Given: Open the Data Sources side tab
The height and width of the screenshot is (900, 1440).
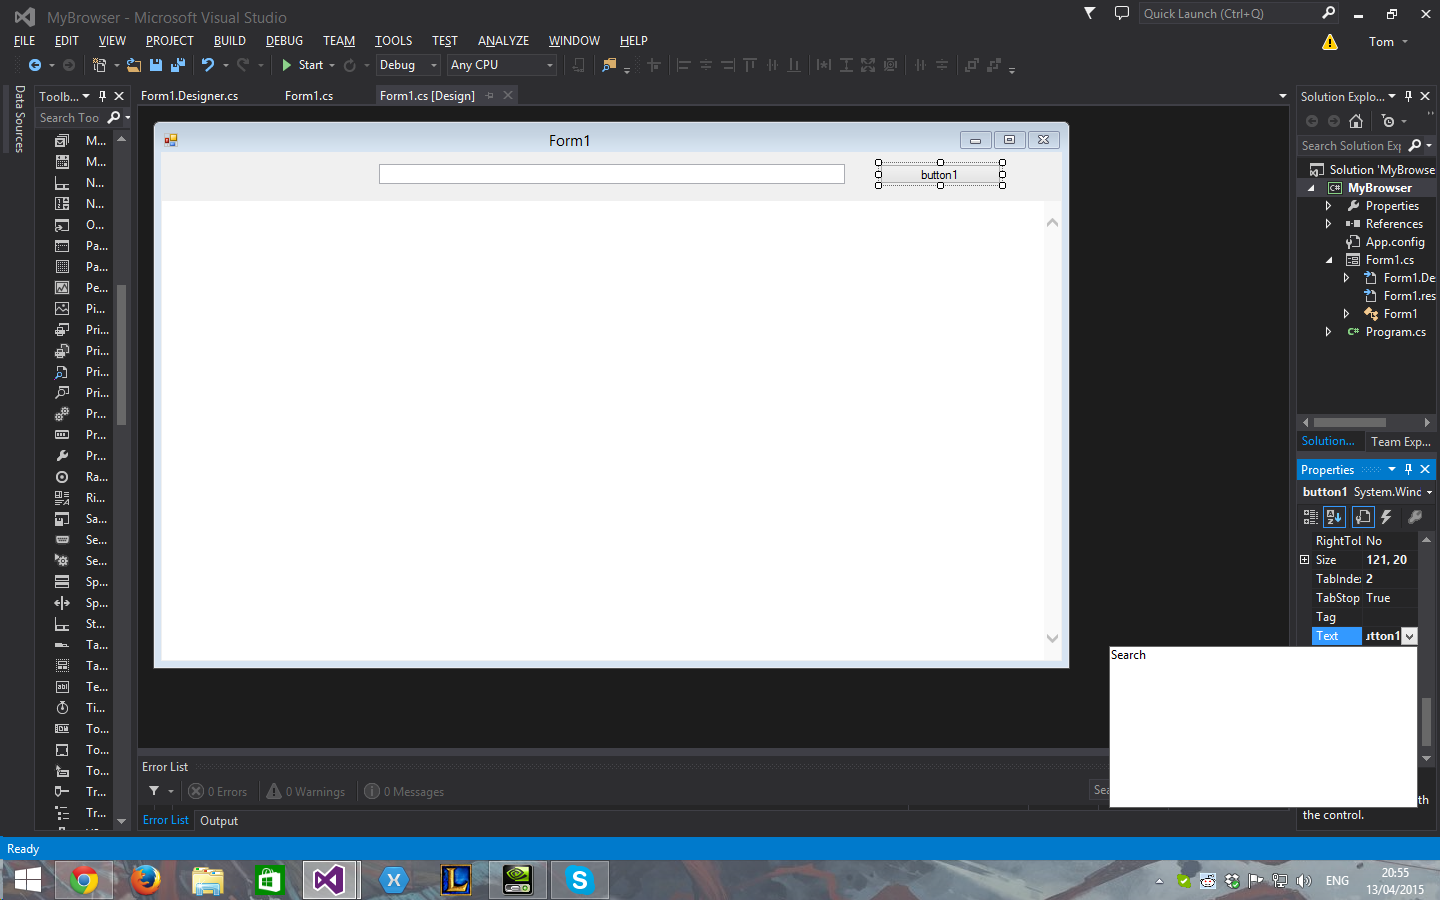Looking at the screenshot, I should [x=19, y=118].
